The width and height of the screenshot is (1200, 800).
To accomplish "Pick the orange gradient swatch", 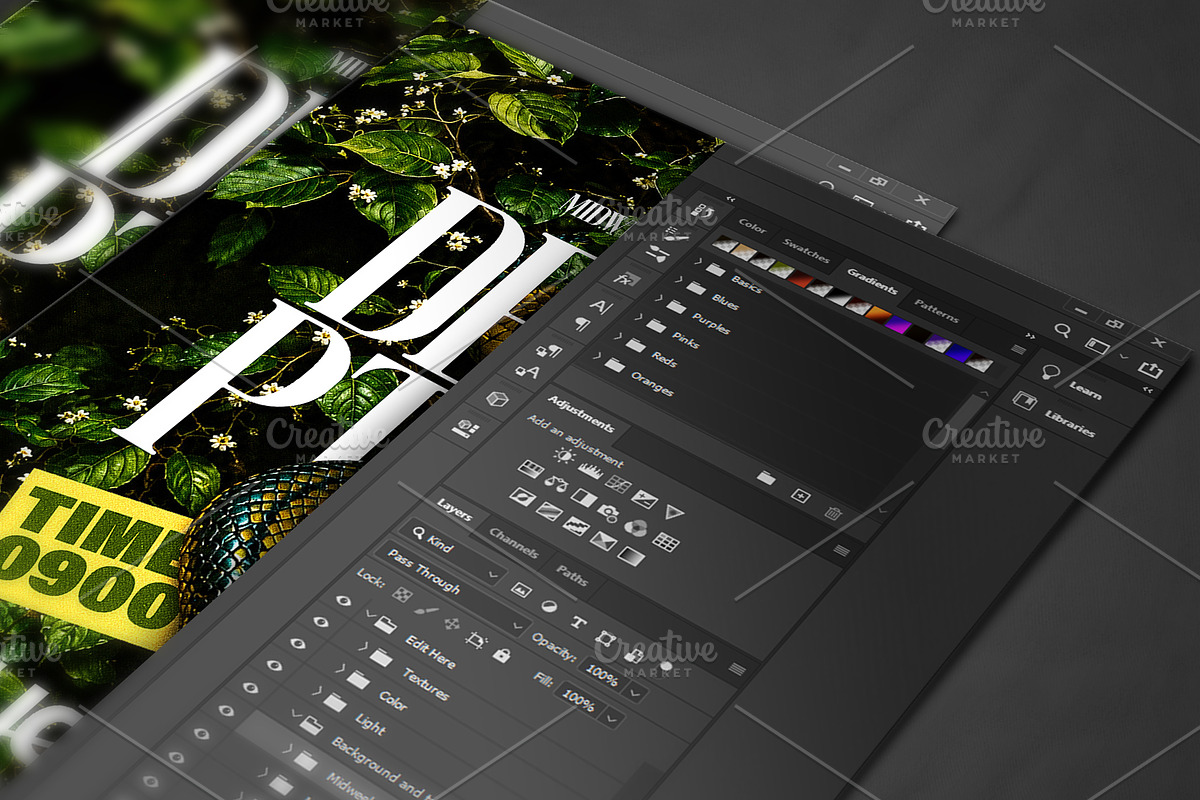I will coord(878,313).
